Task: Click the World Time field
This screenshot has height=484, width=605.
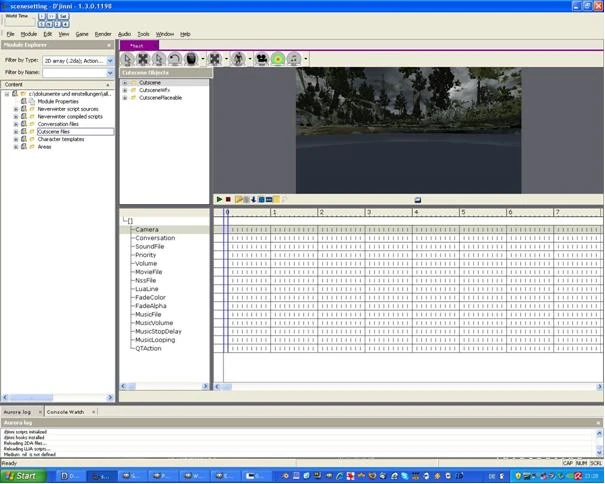Action: tap(20, 22)
